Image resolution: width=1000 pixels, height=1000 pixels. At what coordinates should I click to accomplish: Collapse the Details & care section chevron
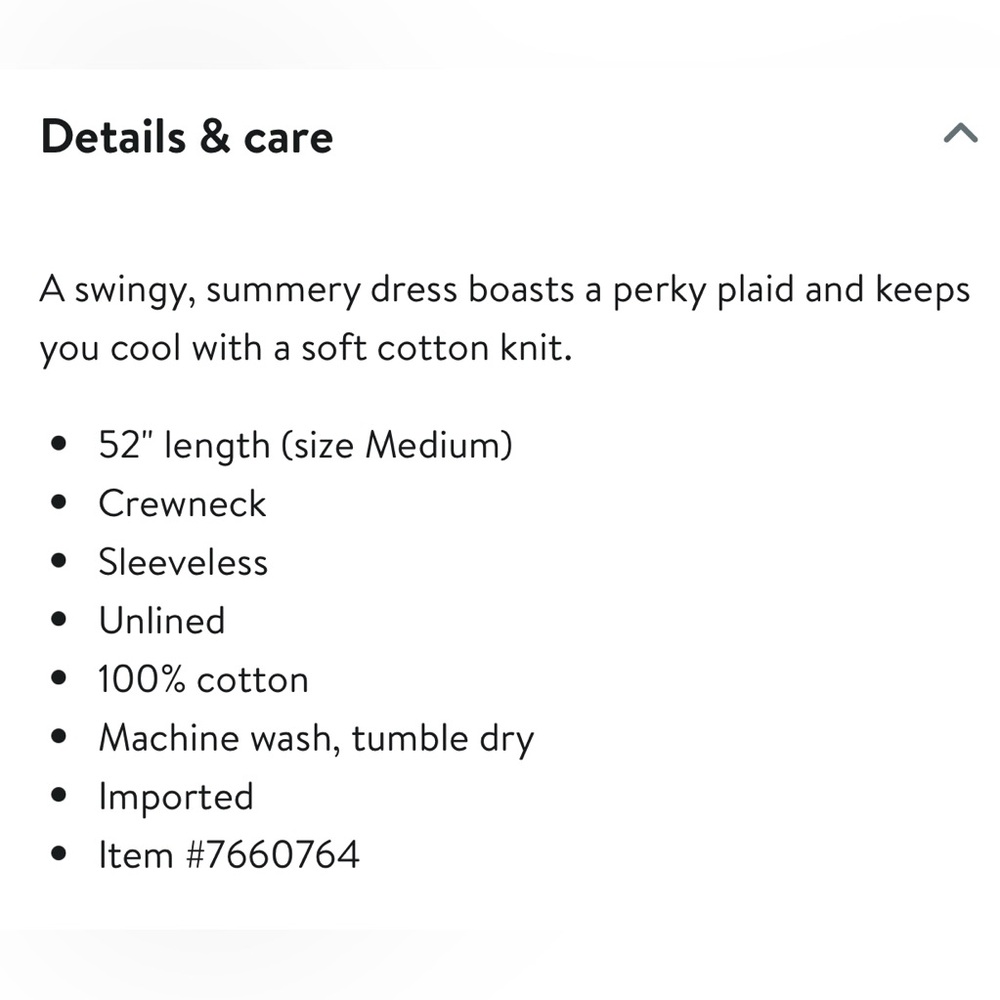click(x=960, y=133)
